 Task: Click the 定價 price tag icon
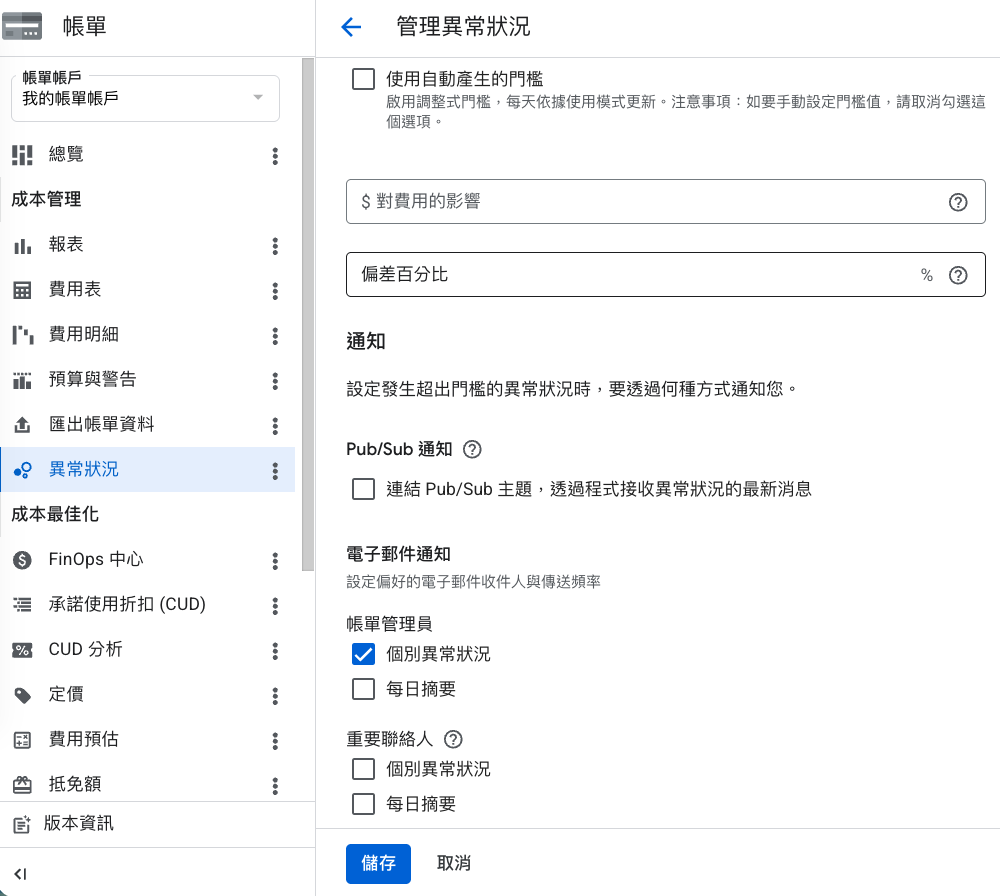tap(22, 695)
